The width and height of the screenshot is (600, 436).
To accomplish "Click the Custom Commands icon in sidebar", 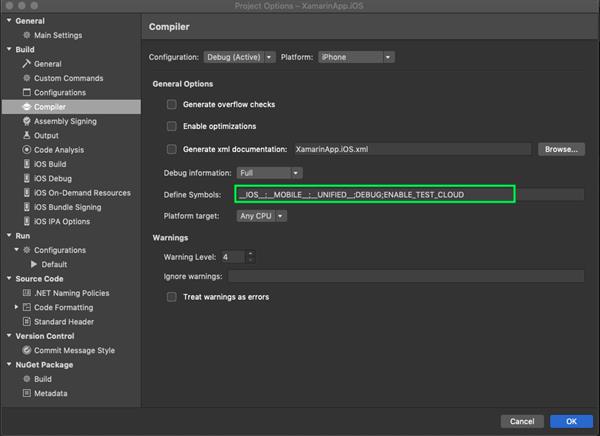I will [26, 78].
